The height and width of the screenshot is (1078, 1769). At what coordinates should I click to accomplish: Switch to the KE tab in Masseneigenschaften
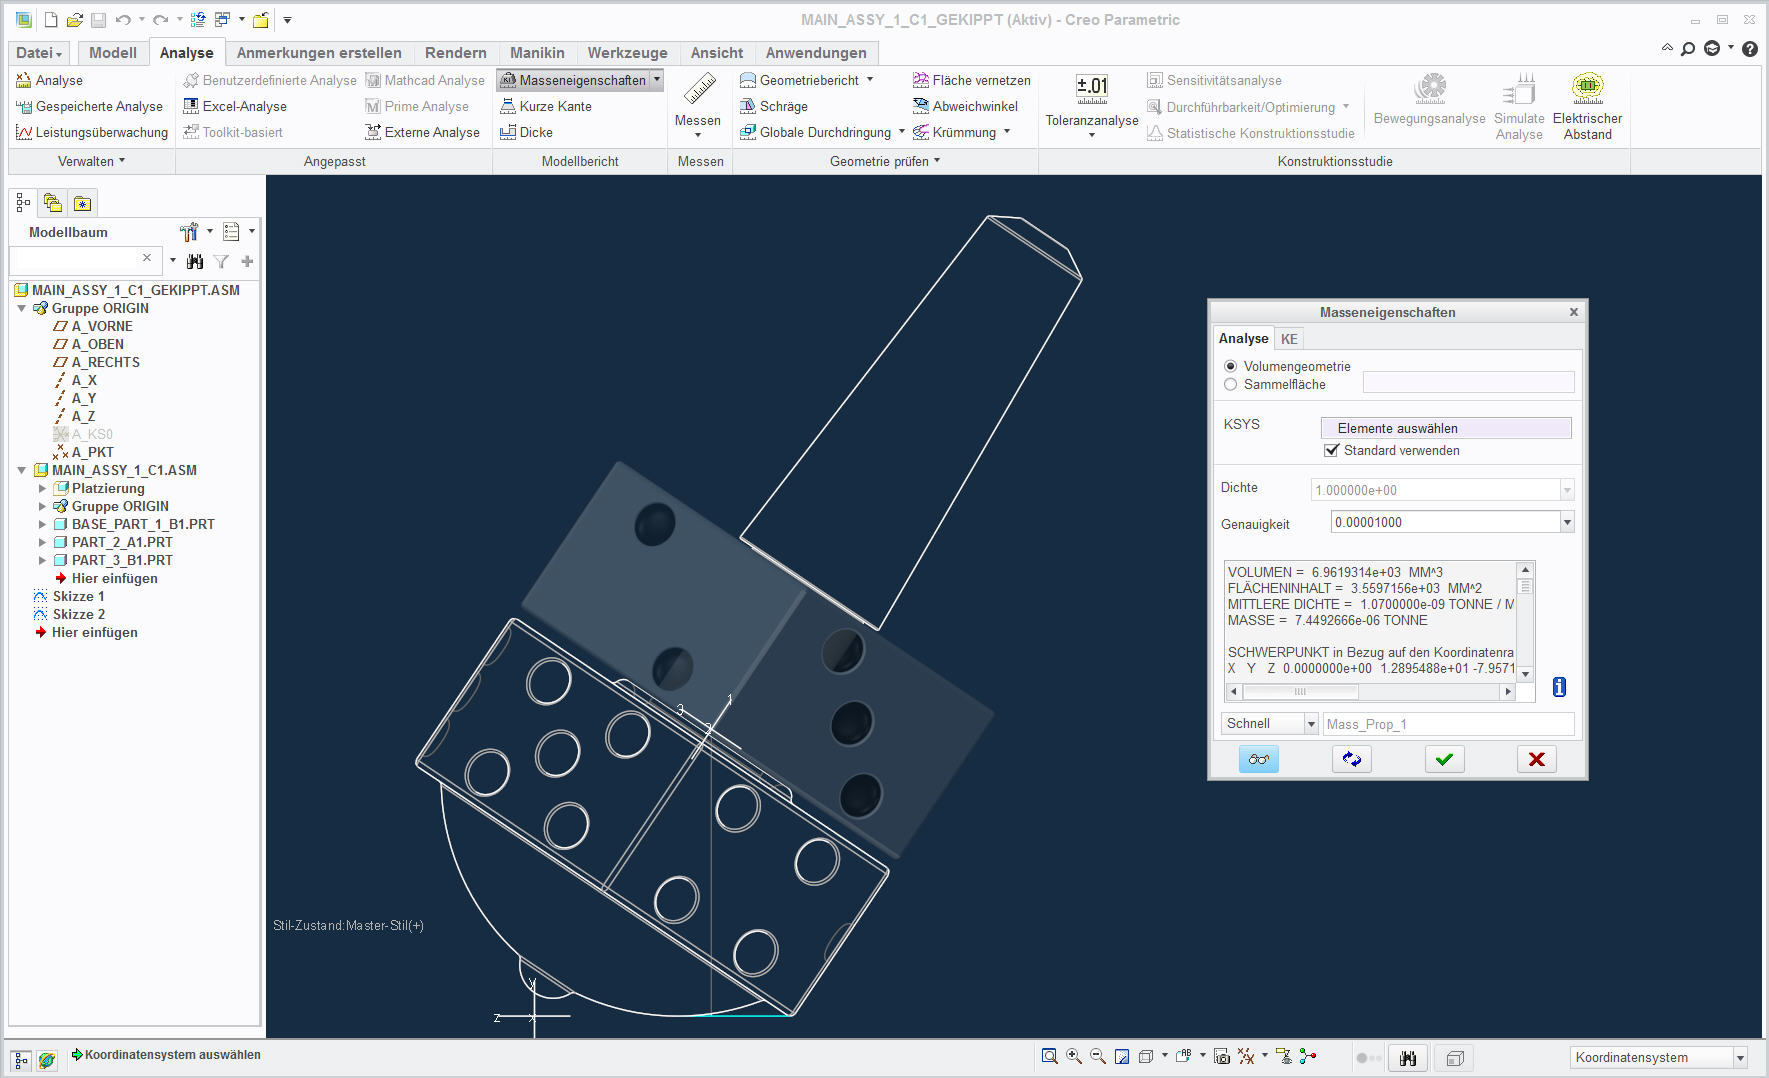(1289, 339)
